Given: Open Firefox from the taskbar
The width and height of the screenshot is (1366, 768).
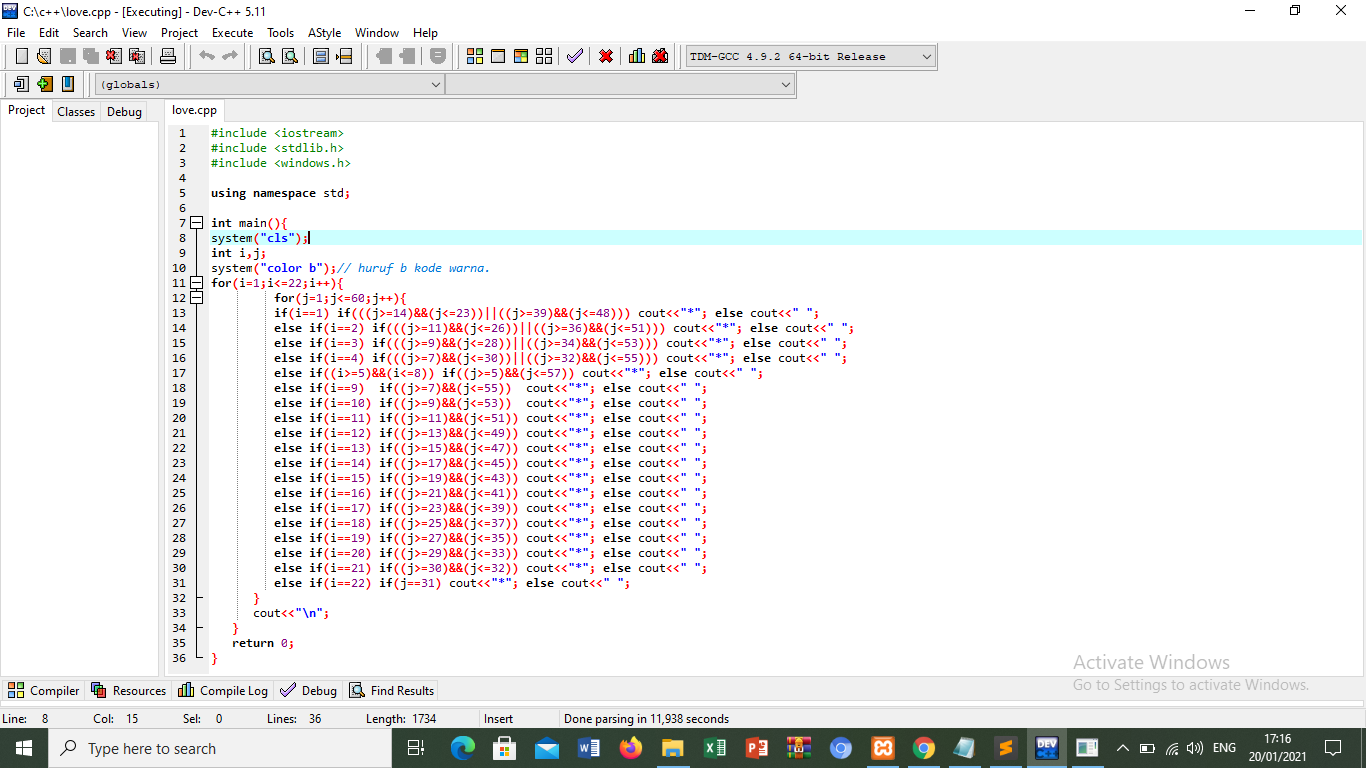Looking at the screenshot, I should coord(630,748).
